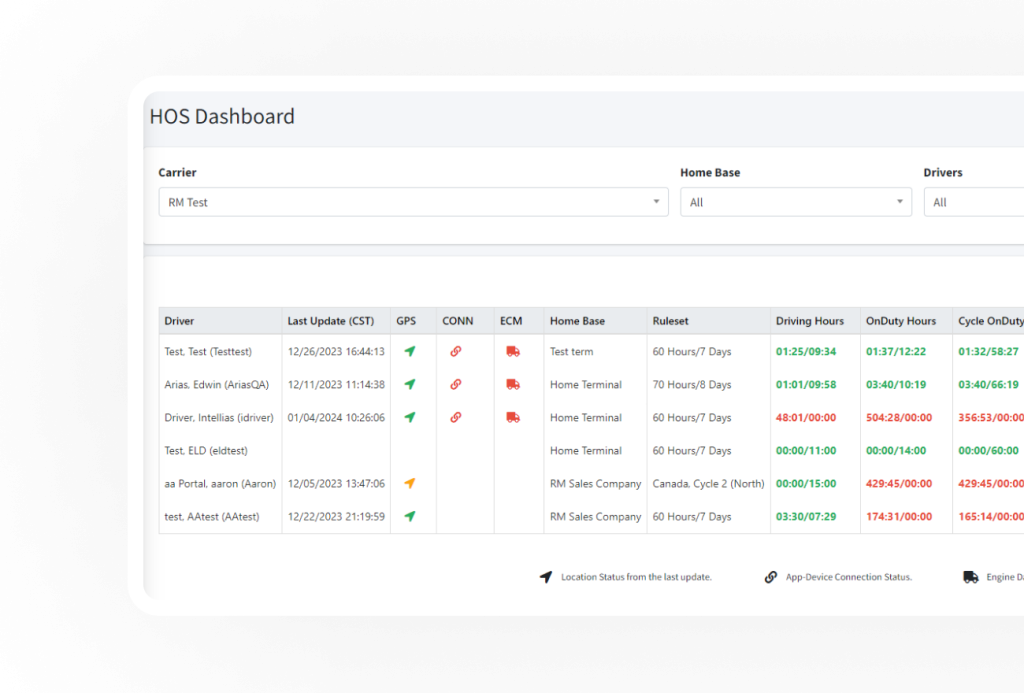
Task: Click the Engine Data truck icon in the legend
Action: [x=970, y=577]
